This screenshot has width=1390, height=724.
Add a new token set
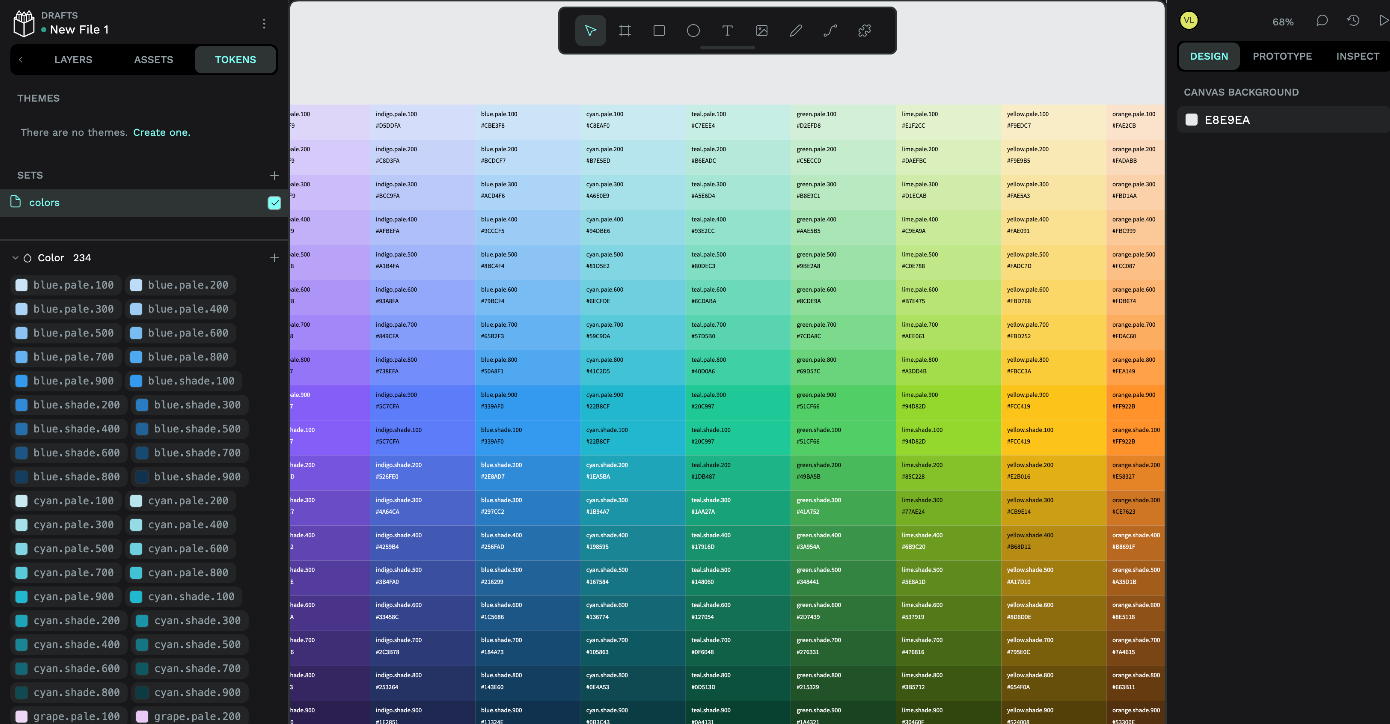click(274, 175)
